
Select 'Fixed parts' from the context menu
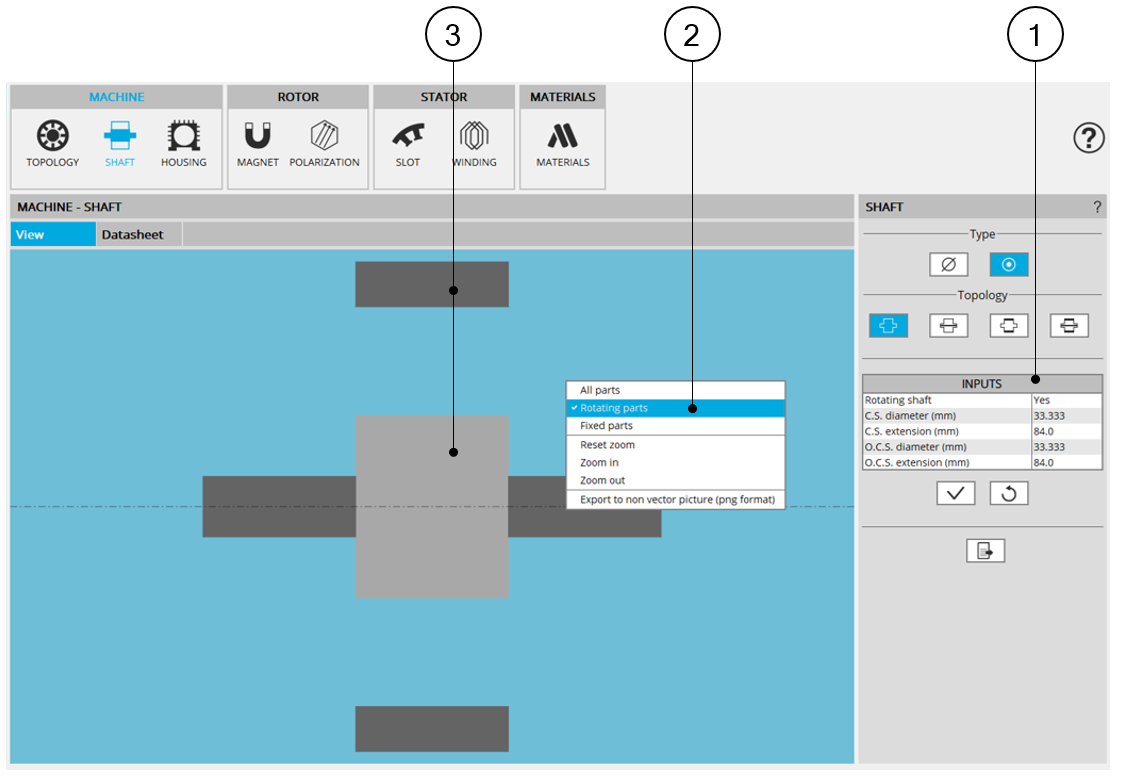pyautogui.click(x=606, y=426)
